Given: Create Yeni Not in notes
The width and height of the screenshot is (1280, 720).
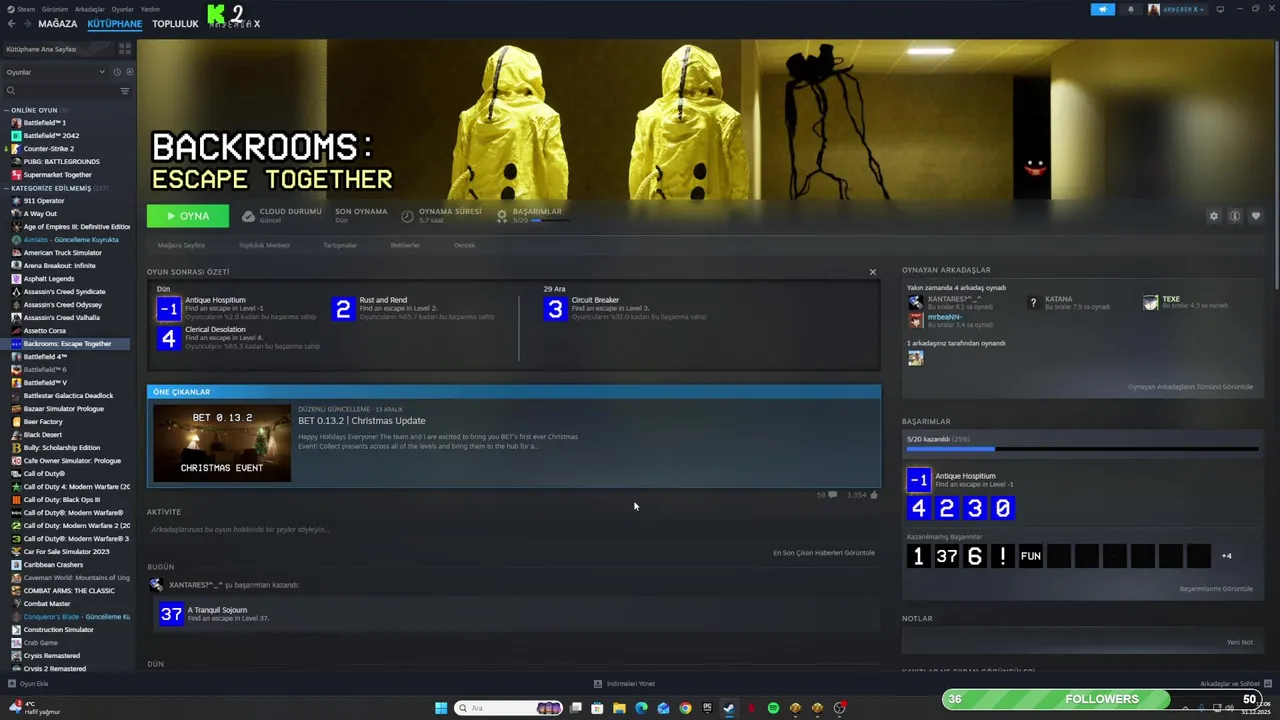Looking at the screenshot, I should click(1240, 642).
